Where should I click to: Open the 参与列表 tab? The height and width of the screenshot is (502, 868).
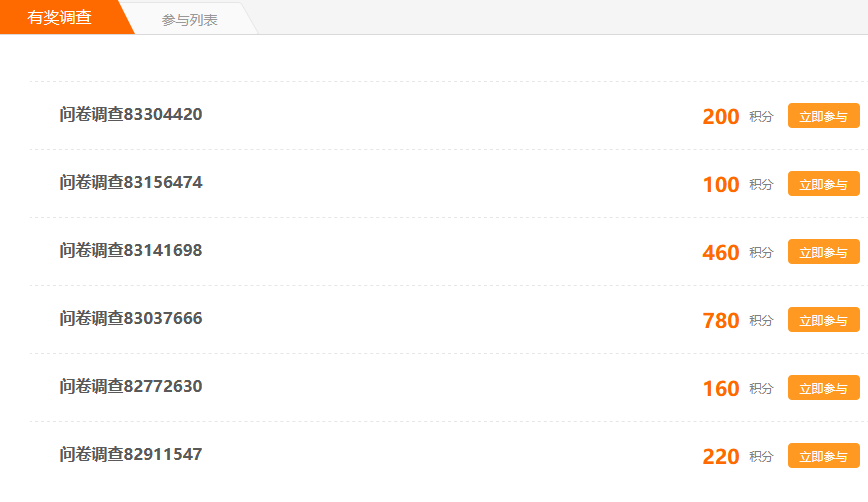click(190, 19)
